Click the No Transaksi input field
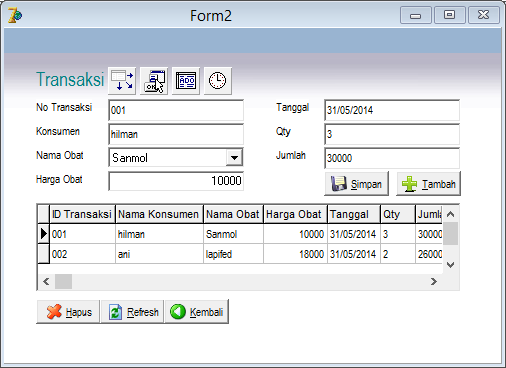The width and height of the screenshot is (506, 368). 176,110
